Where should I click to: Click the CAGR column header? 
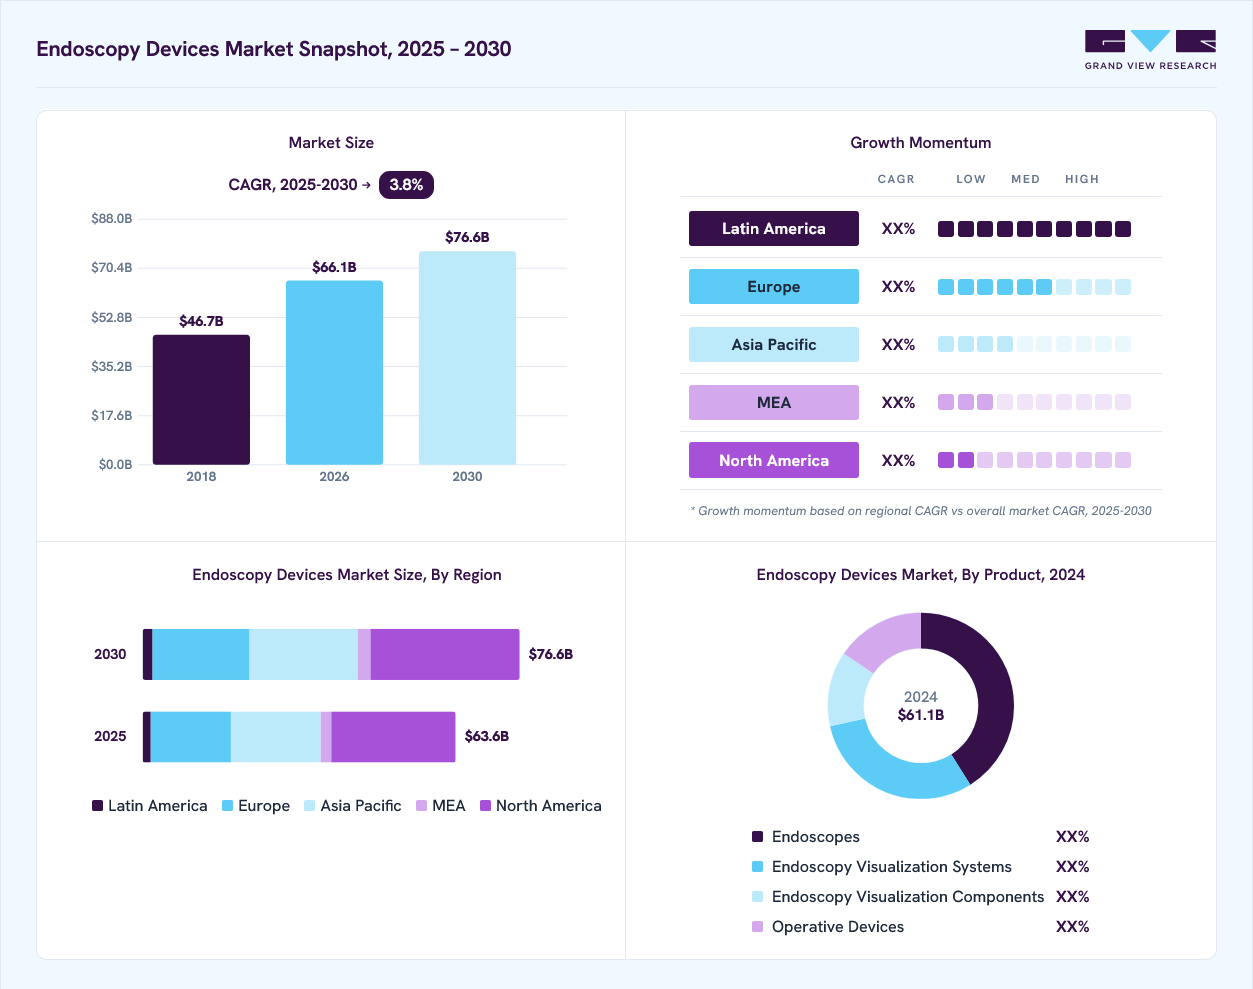click(896, 179)
